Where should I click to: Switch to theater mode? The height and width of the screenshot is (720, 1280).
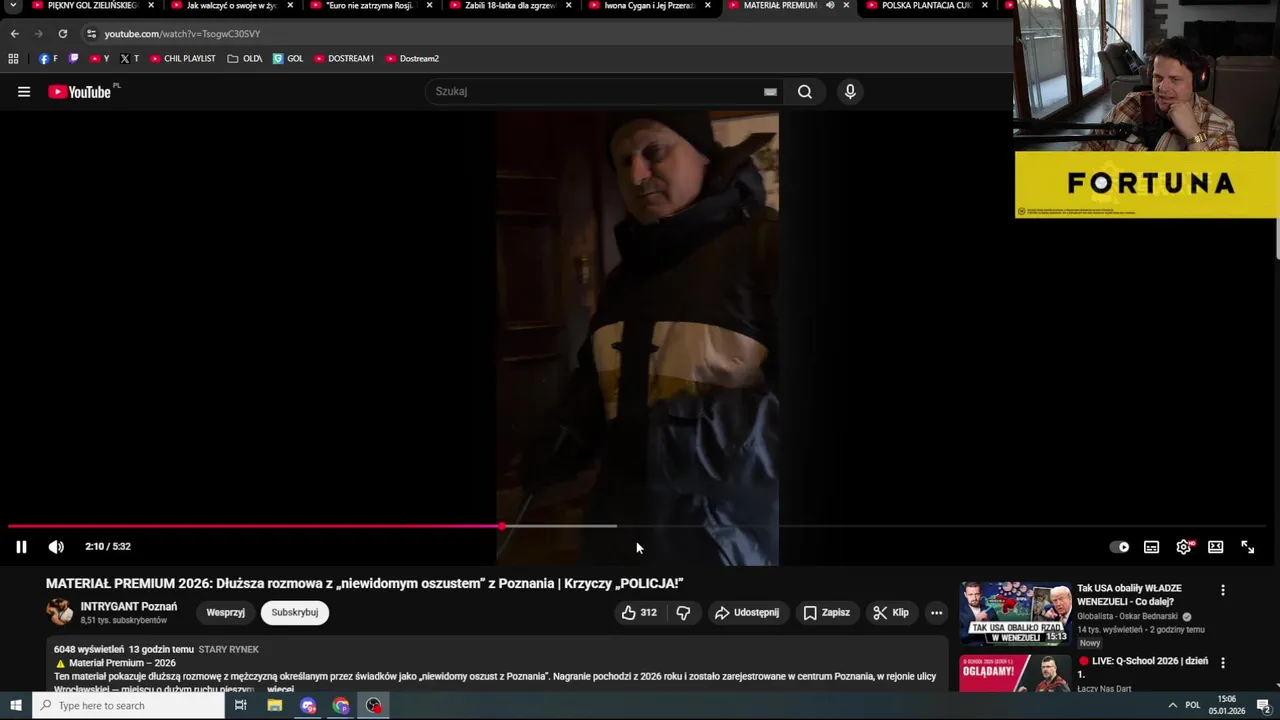[1216, 547]
